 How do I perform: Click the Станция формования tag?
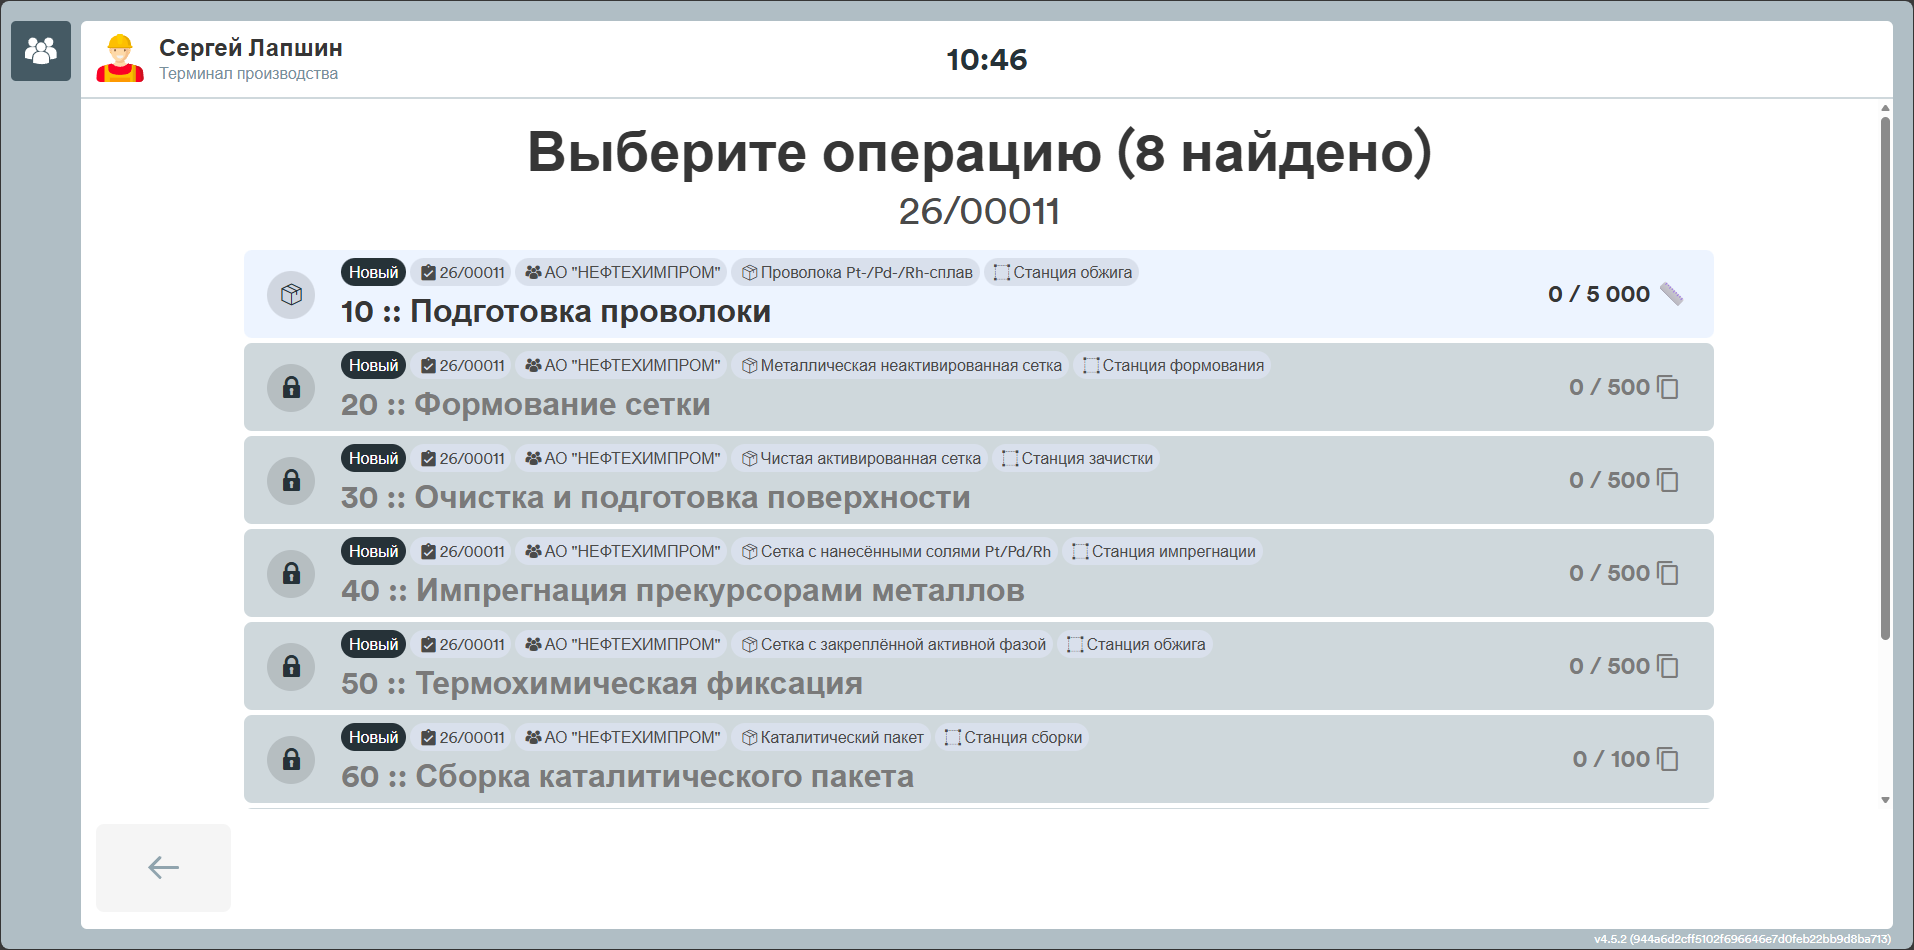click(1173, 365)
